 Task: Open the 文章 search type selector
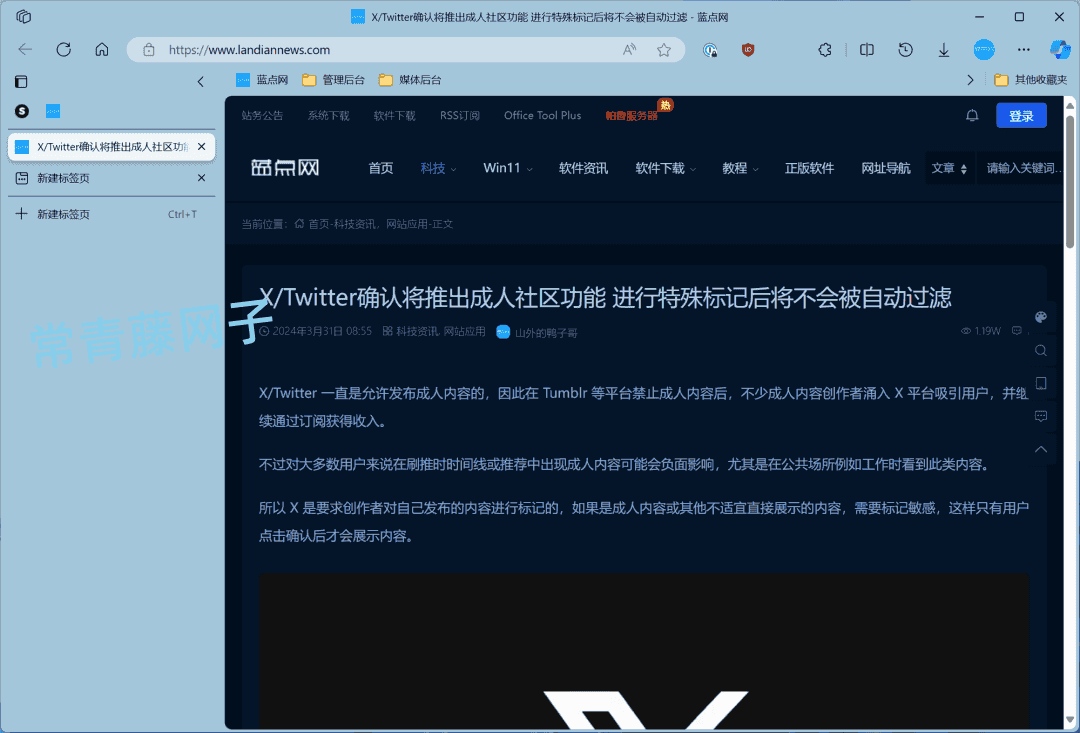click(949, 168)
